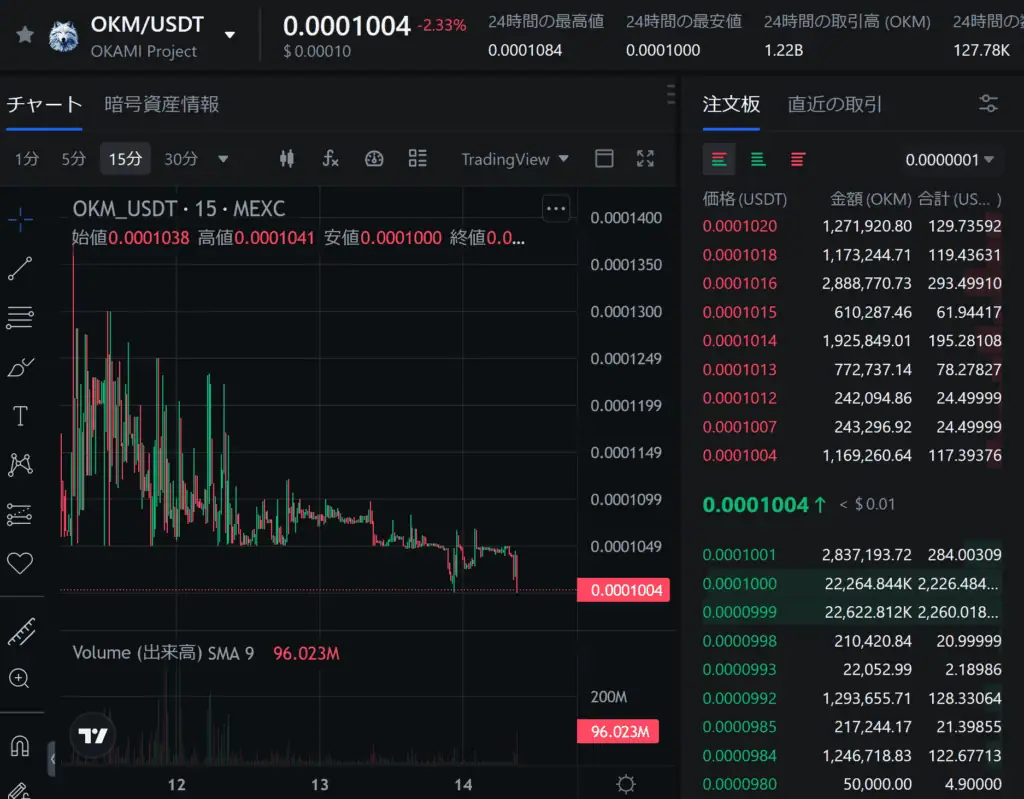Screen dimensions: 1024x799
Task: Show bids only order book view
Action: (x=758, y=159)
